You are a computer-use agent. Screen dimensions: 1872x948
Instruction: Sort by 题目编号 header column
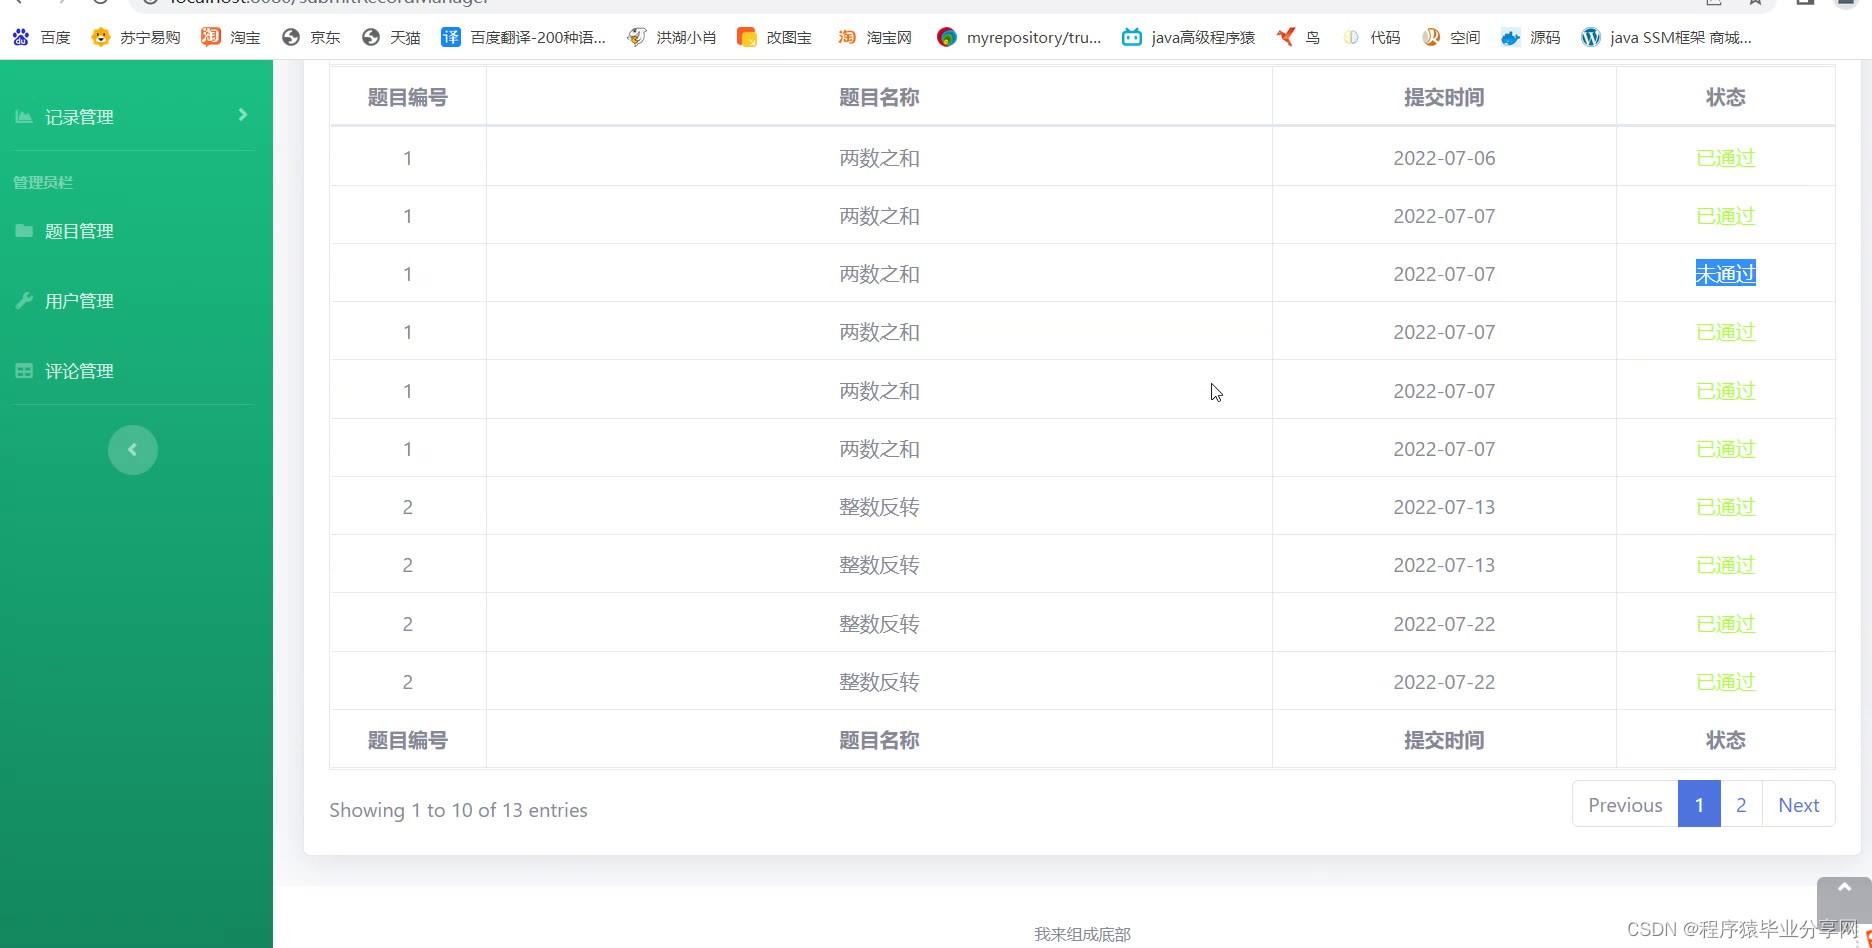click(408, 97)
